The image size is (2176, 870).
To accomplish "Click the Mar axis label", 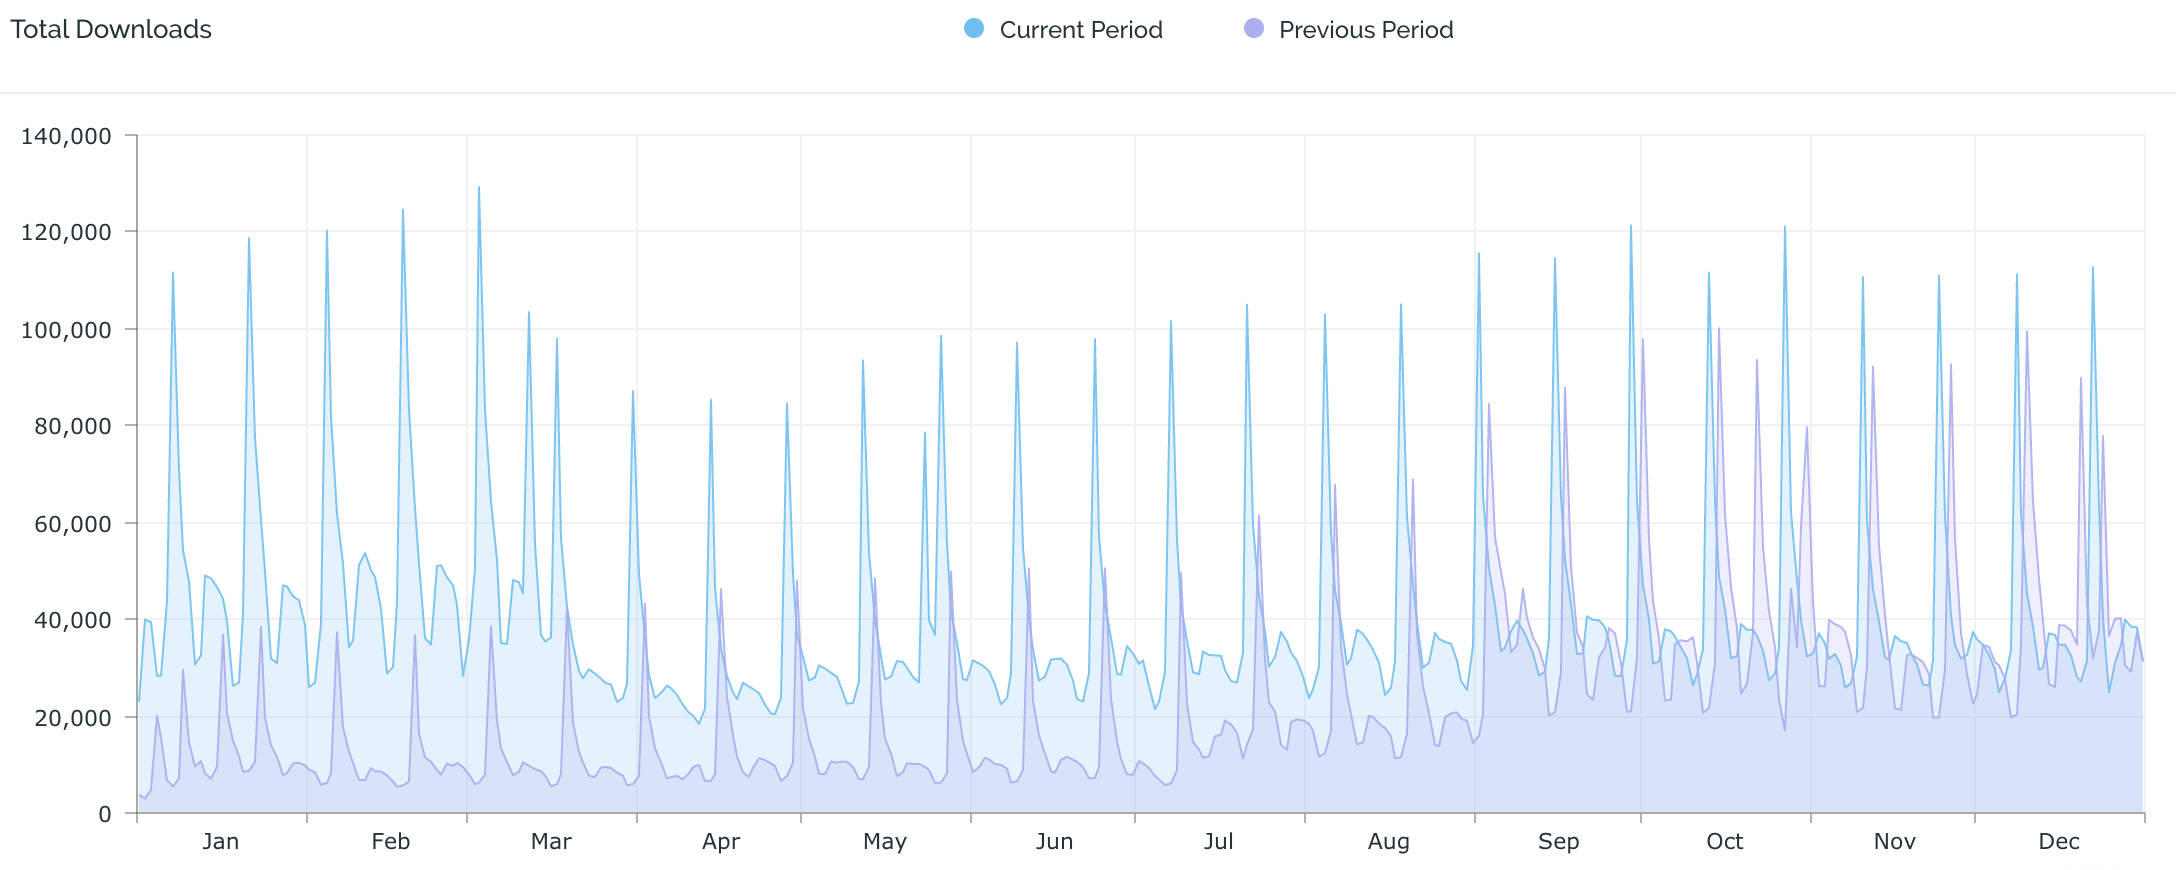I will 551,841.
